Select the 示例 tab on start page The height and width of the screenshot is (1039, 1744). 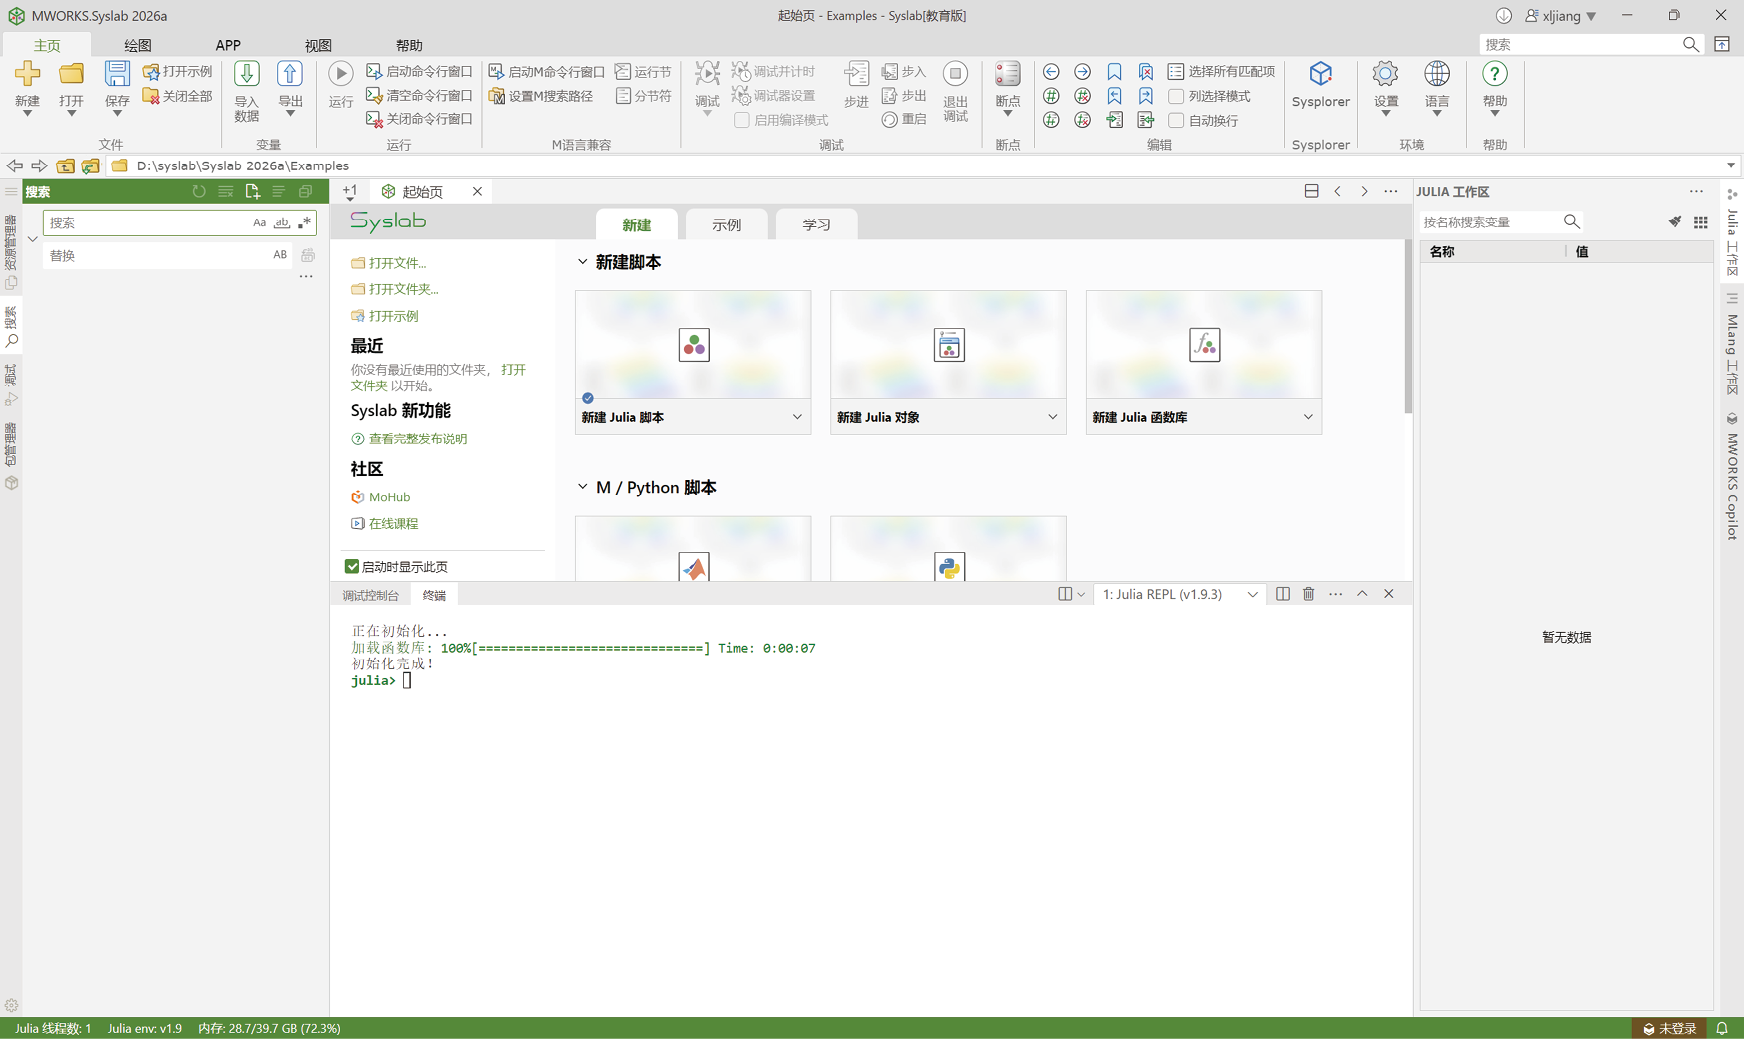click(x=727, y=225)
